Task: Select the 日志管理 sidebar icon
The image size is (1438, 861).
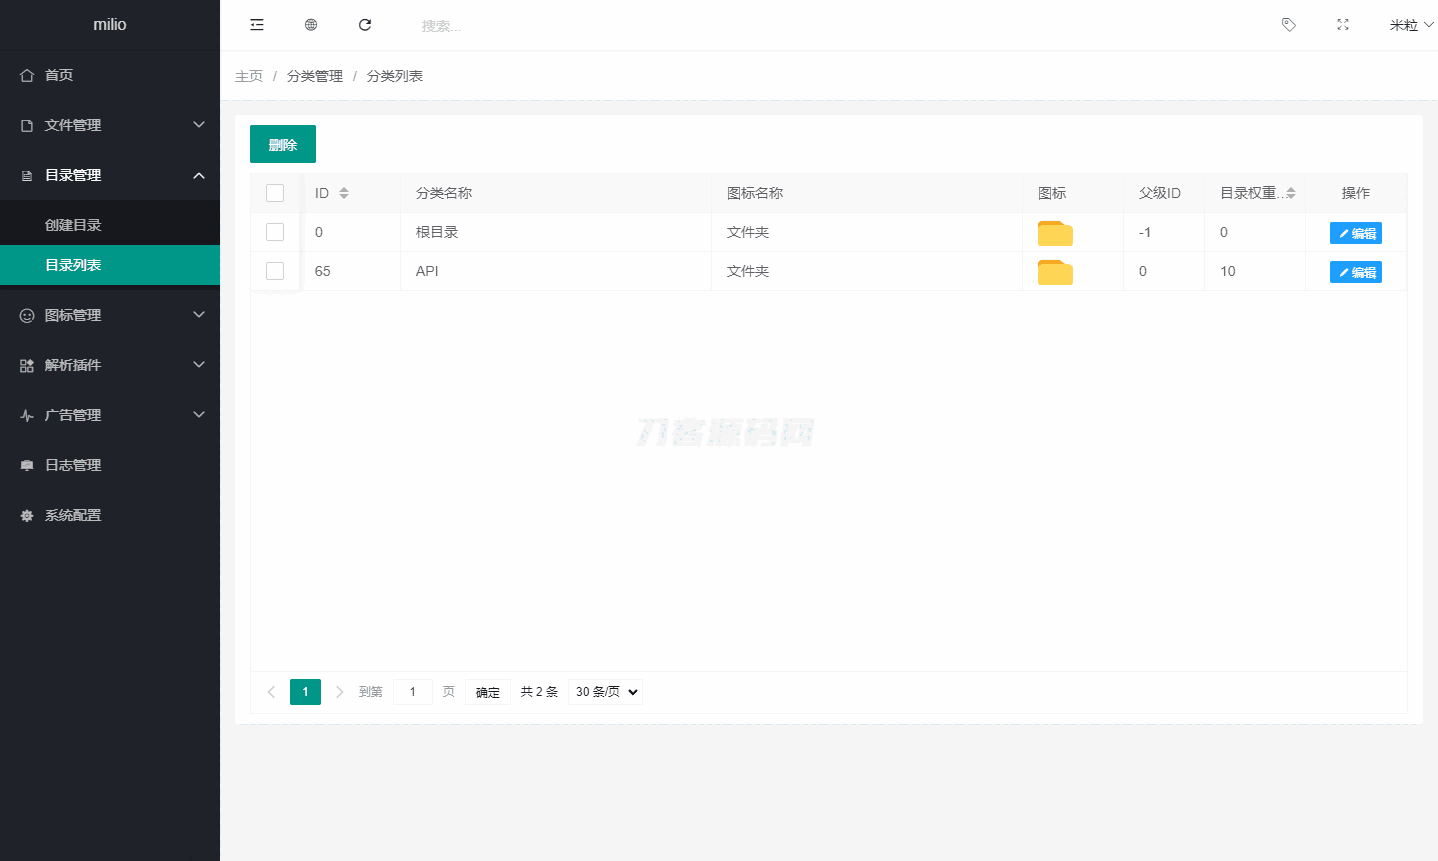Action: (x=26, y=464)
